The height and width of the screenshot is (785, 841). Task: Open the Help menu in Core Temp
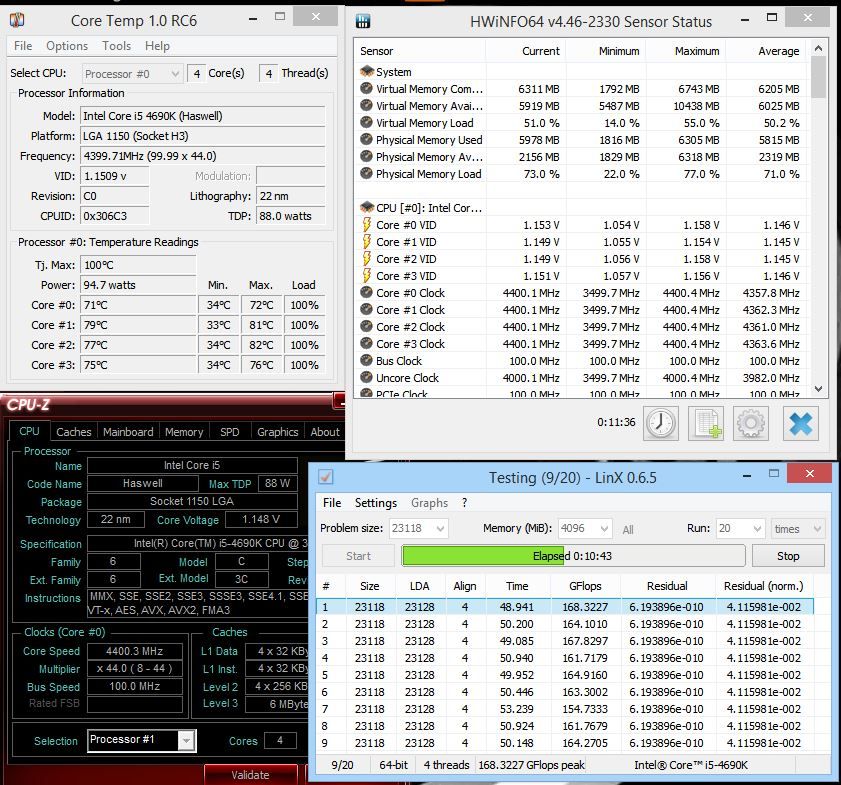pyautogui.click(x=157, y=46)
